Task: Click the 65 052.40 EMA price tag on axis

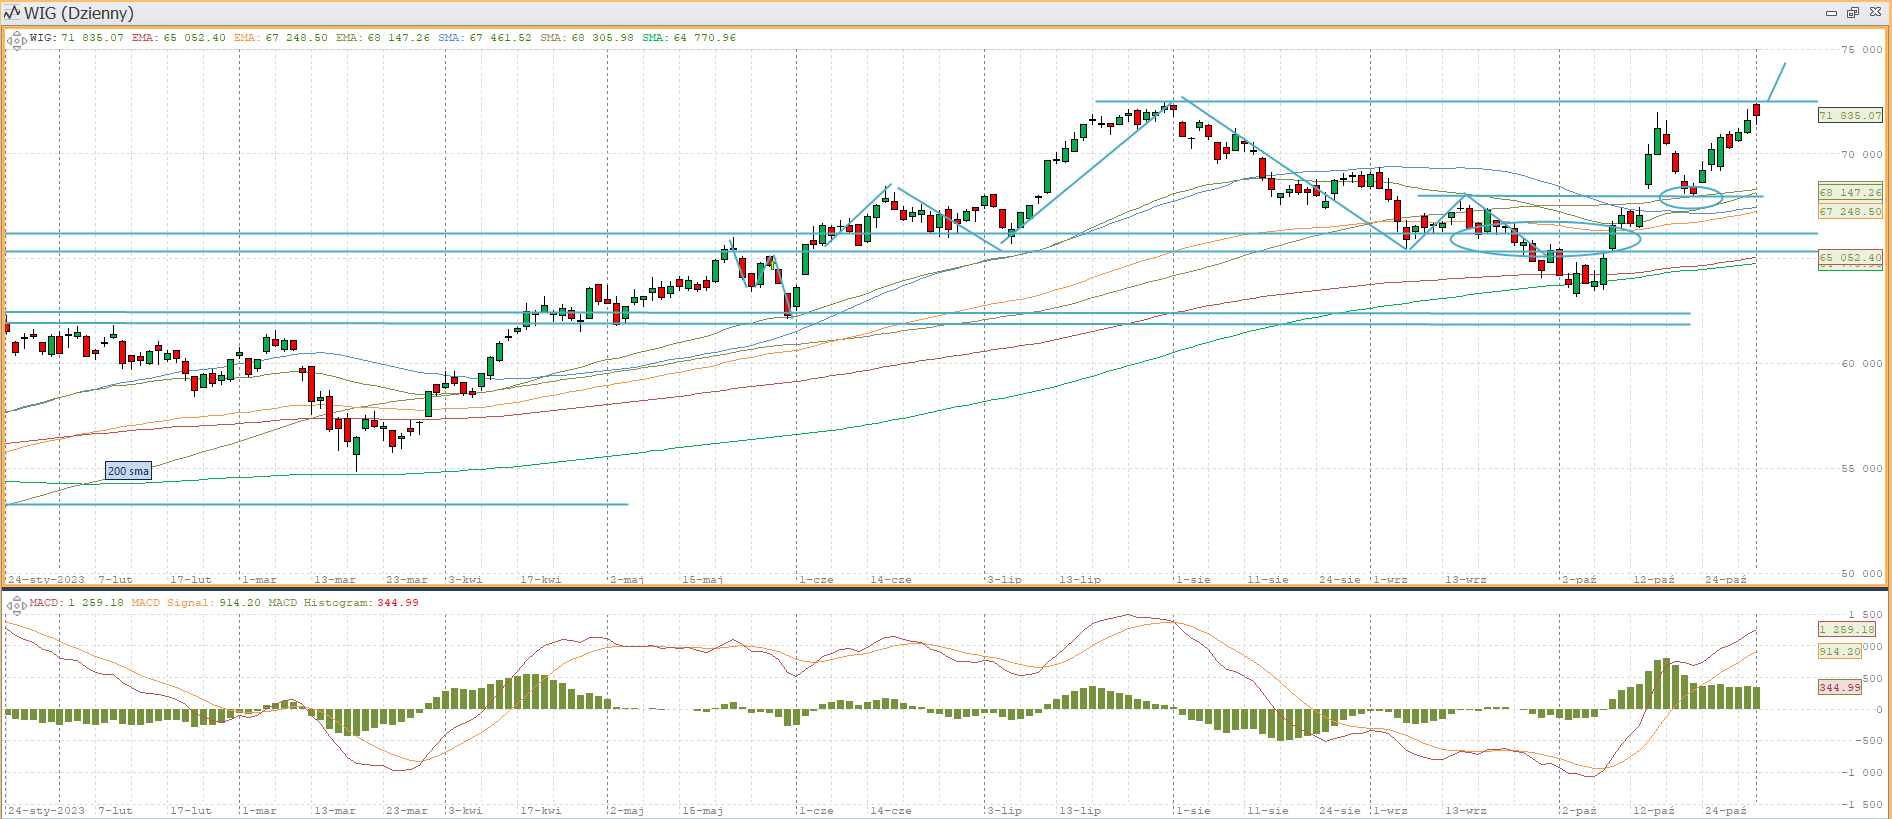Action: tap(1849, 258)
